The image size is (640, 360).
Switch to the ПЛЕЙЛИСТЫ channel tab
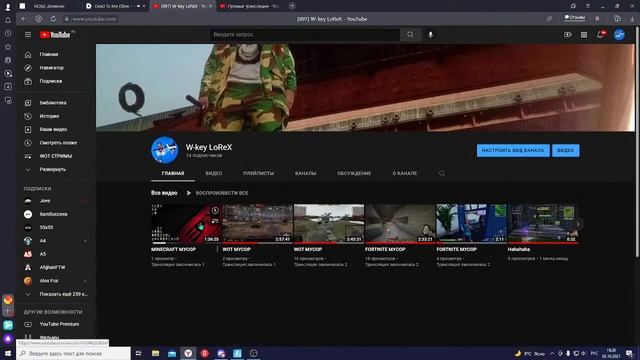tap(258, 173)
